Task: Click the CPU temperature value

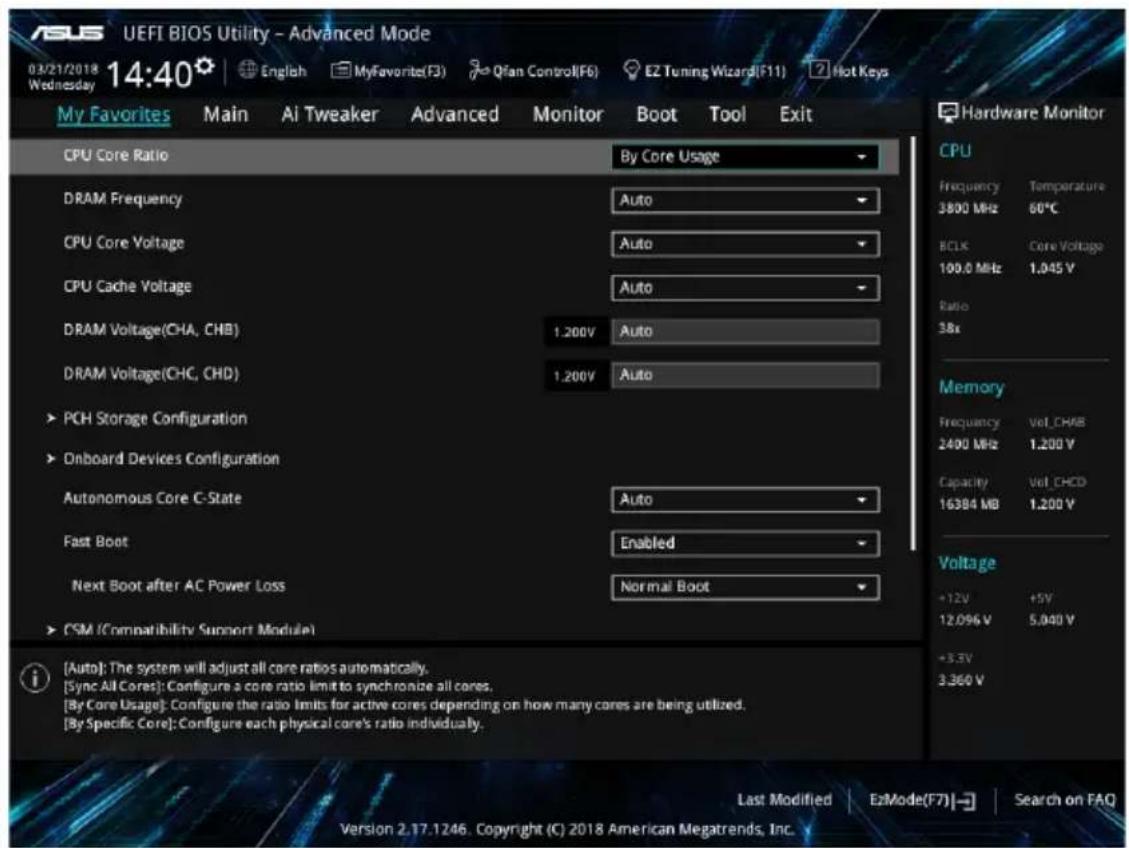Action: (1043, 209)
